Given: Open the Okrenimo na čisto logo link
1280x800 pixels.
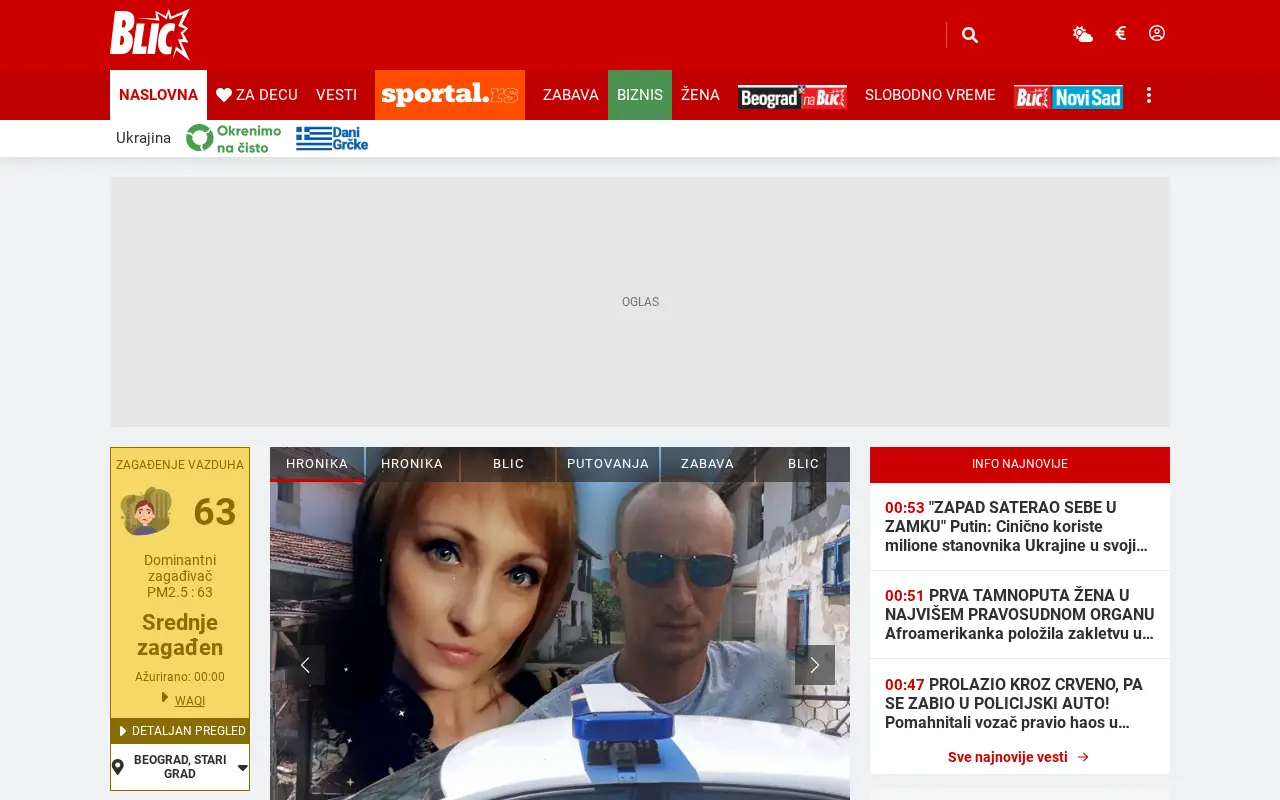Looking at the screenshot, I should click(233, 138).
